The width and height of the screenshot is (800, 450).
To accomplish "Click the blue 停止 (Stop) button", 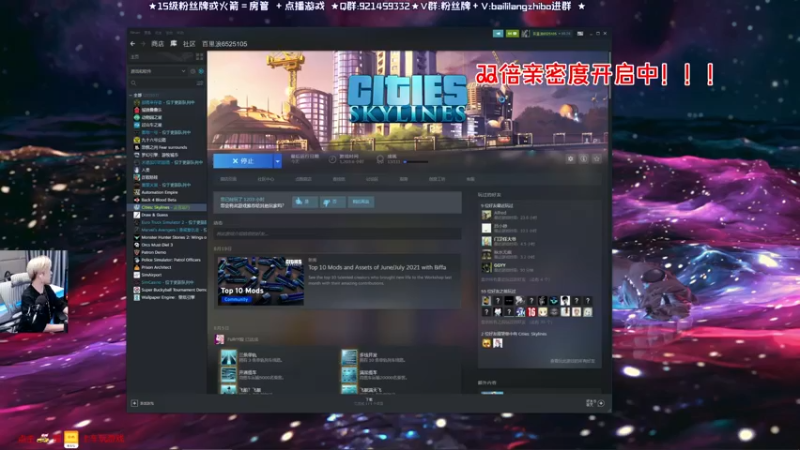I will [x=243, y=161].
